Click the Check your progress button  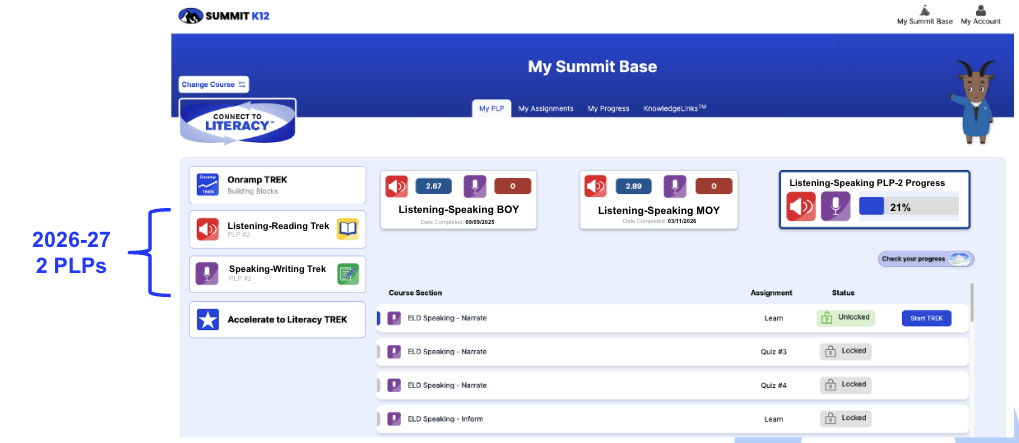click(x=926, y=259)
